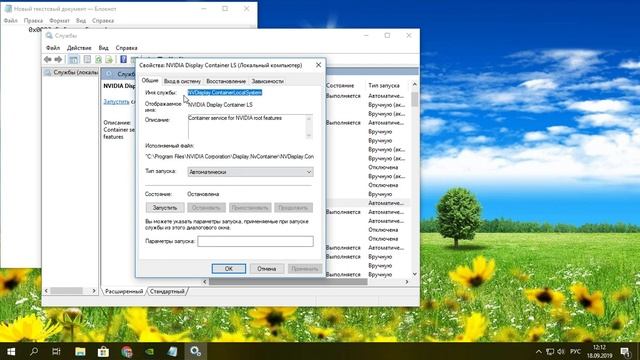The width and height of the screenshot is (640, 360).
Task: Click the properties sheet icon in the Services toolbar
Action: pos(87,60)
